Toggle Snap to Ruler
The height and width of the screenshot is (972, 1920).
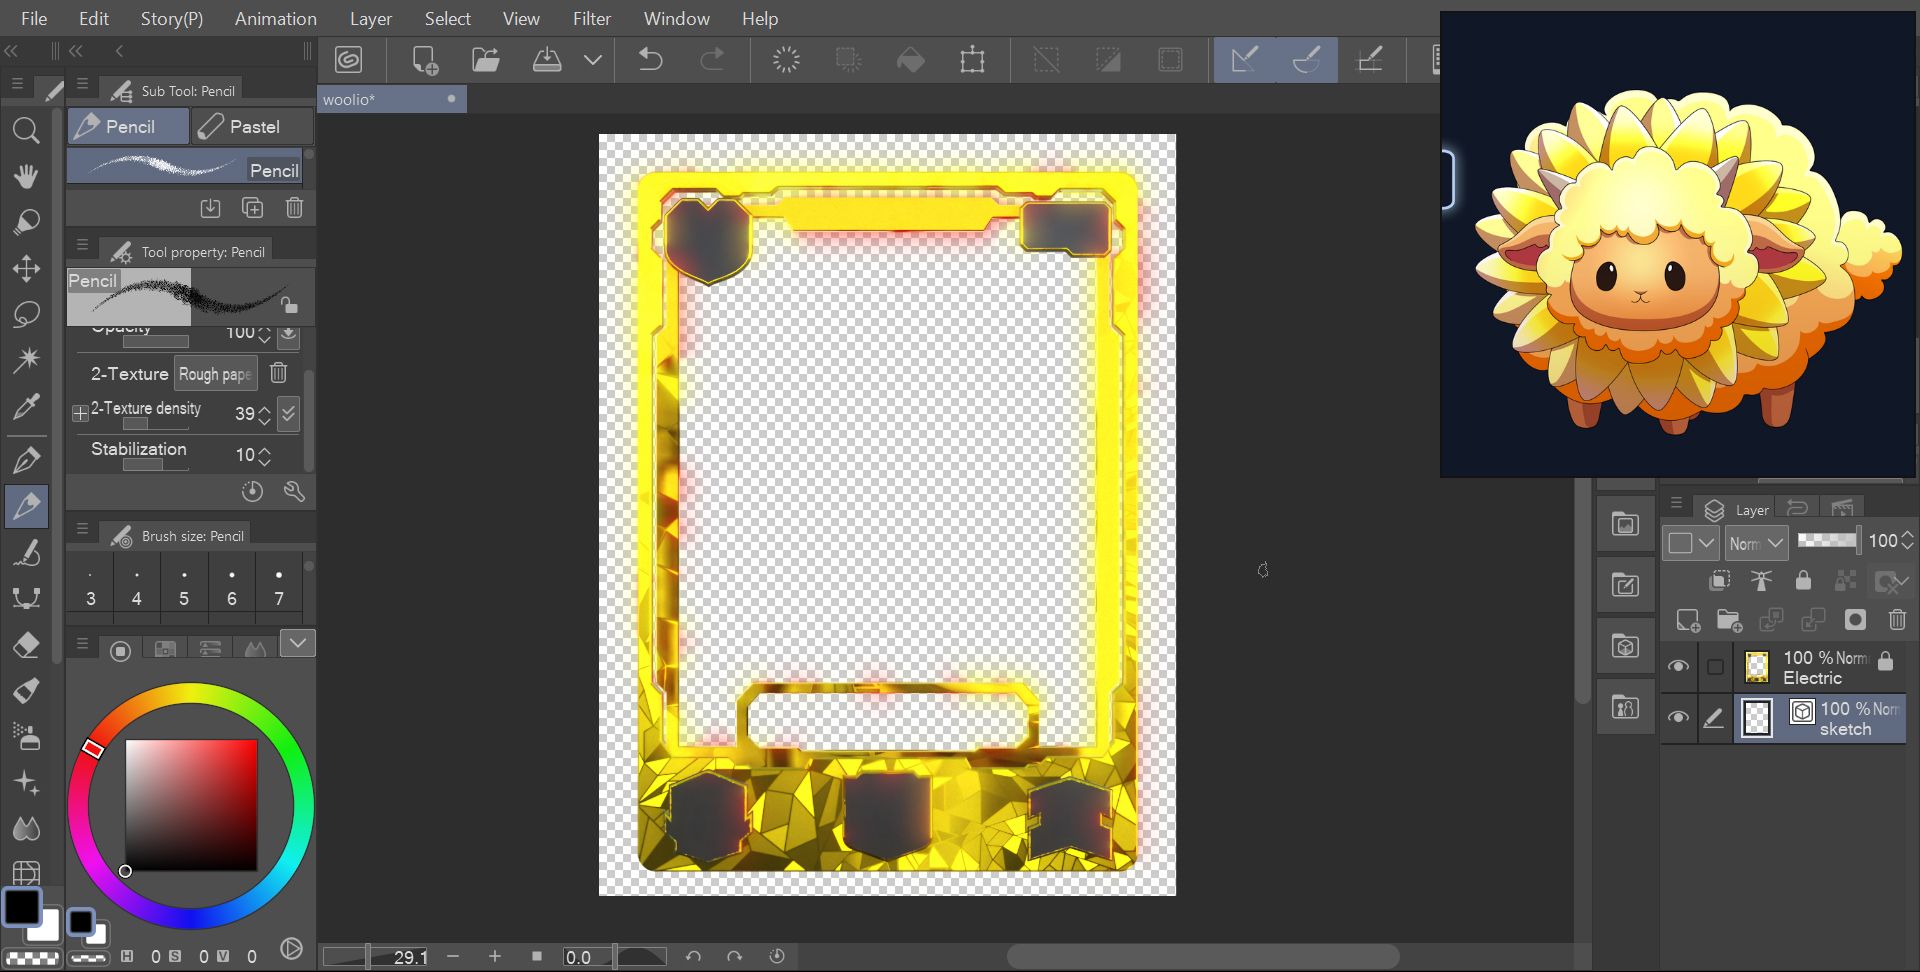pos(1244,60)
